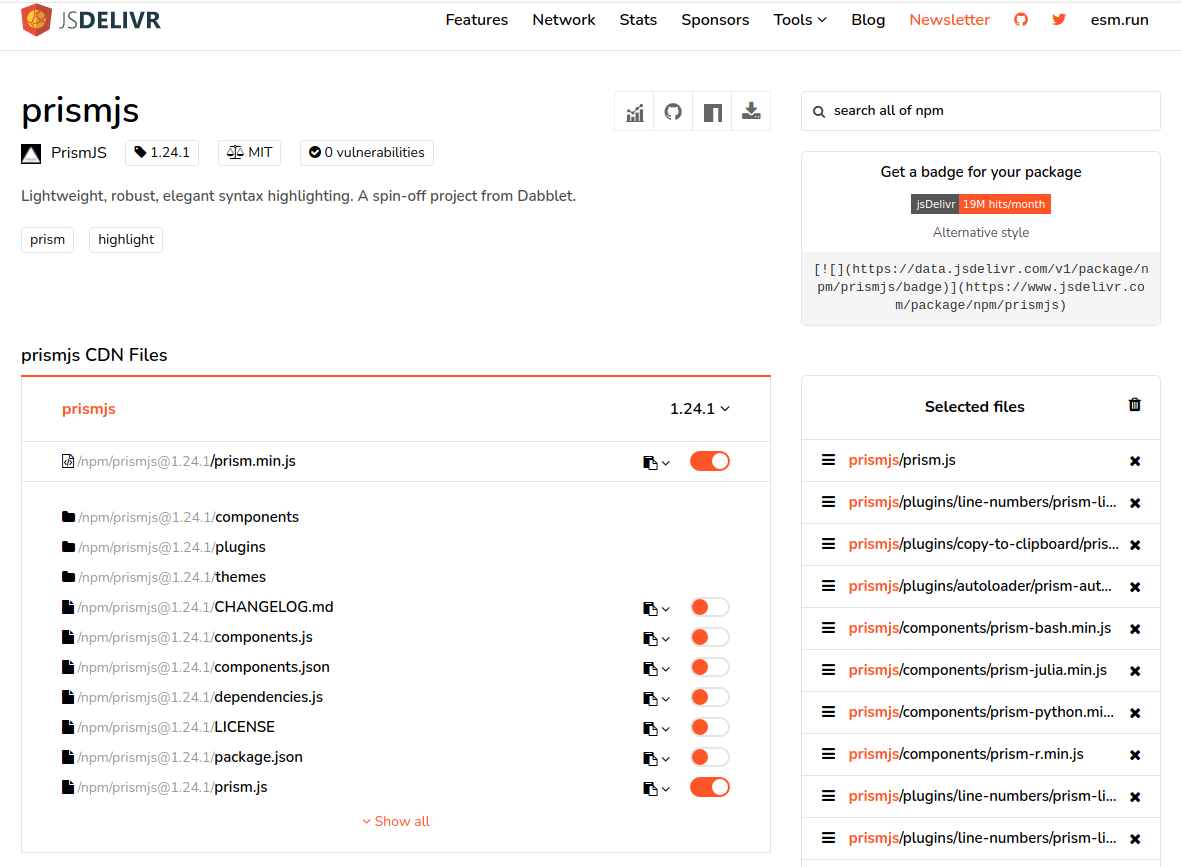Open copy options for CHANGELOG.md
This screenshot has height=867, width=1182.
click(x=656, y=609)
